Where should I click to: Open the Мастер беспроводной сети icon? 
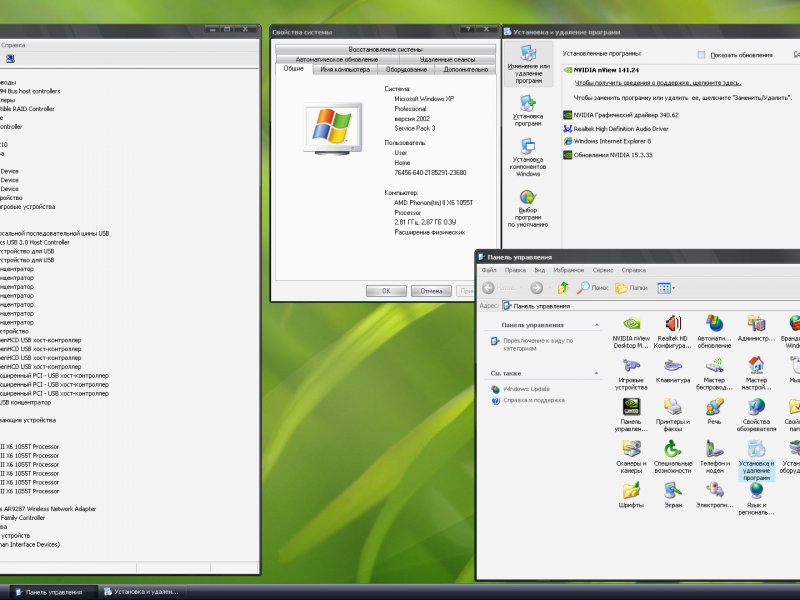(x=714, y=374)
